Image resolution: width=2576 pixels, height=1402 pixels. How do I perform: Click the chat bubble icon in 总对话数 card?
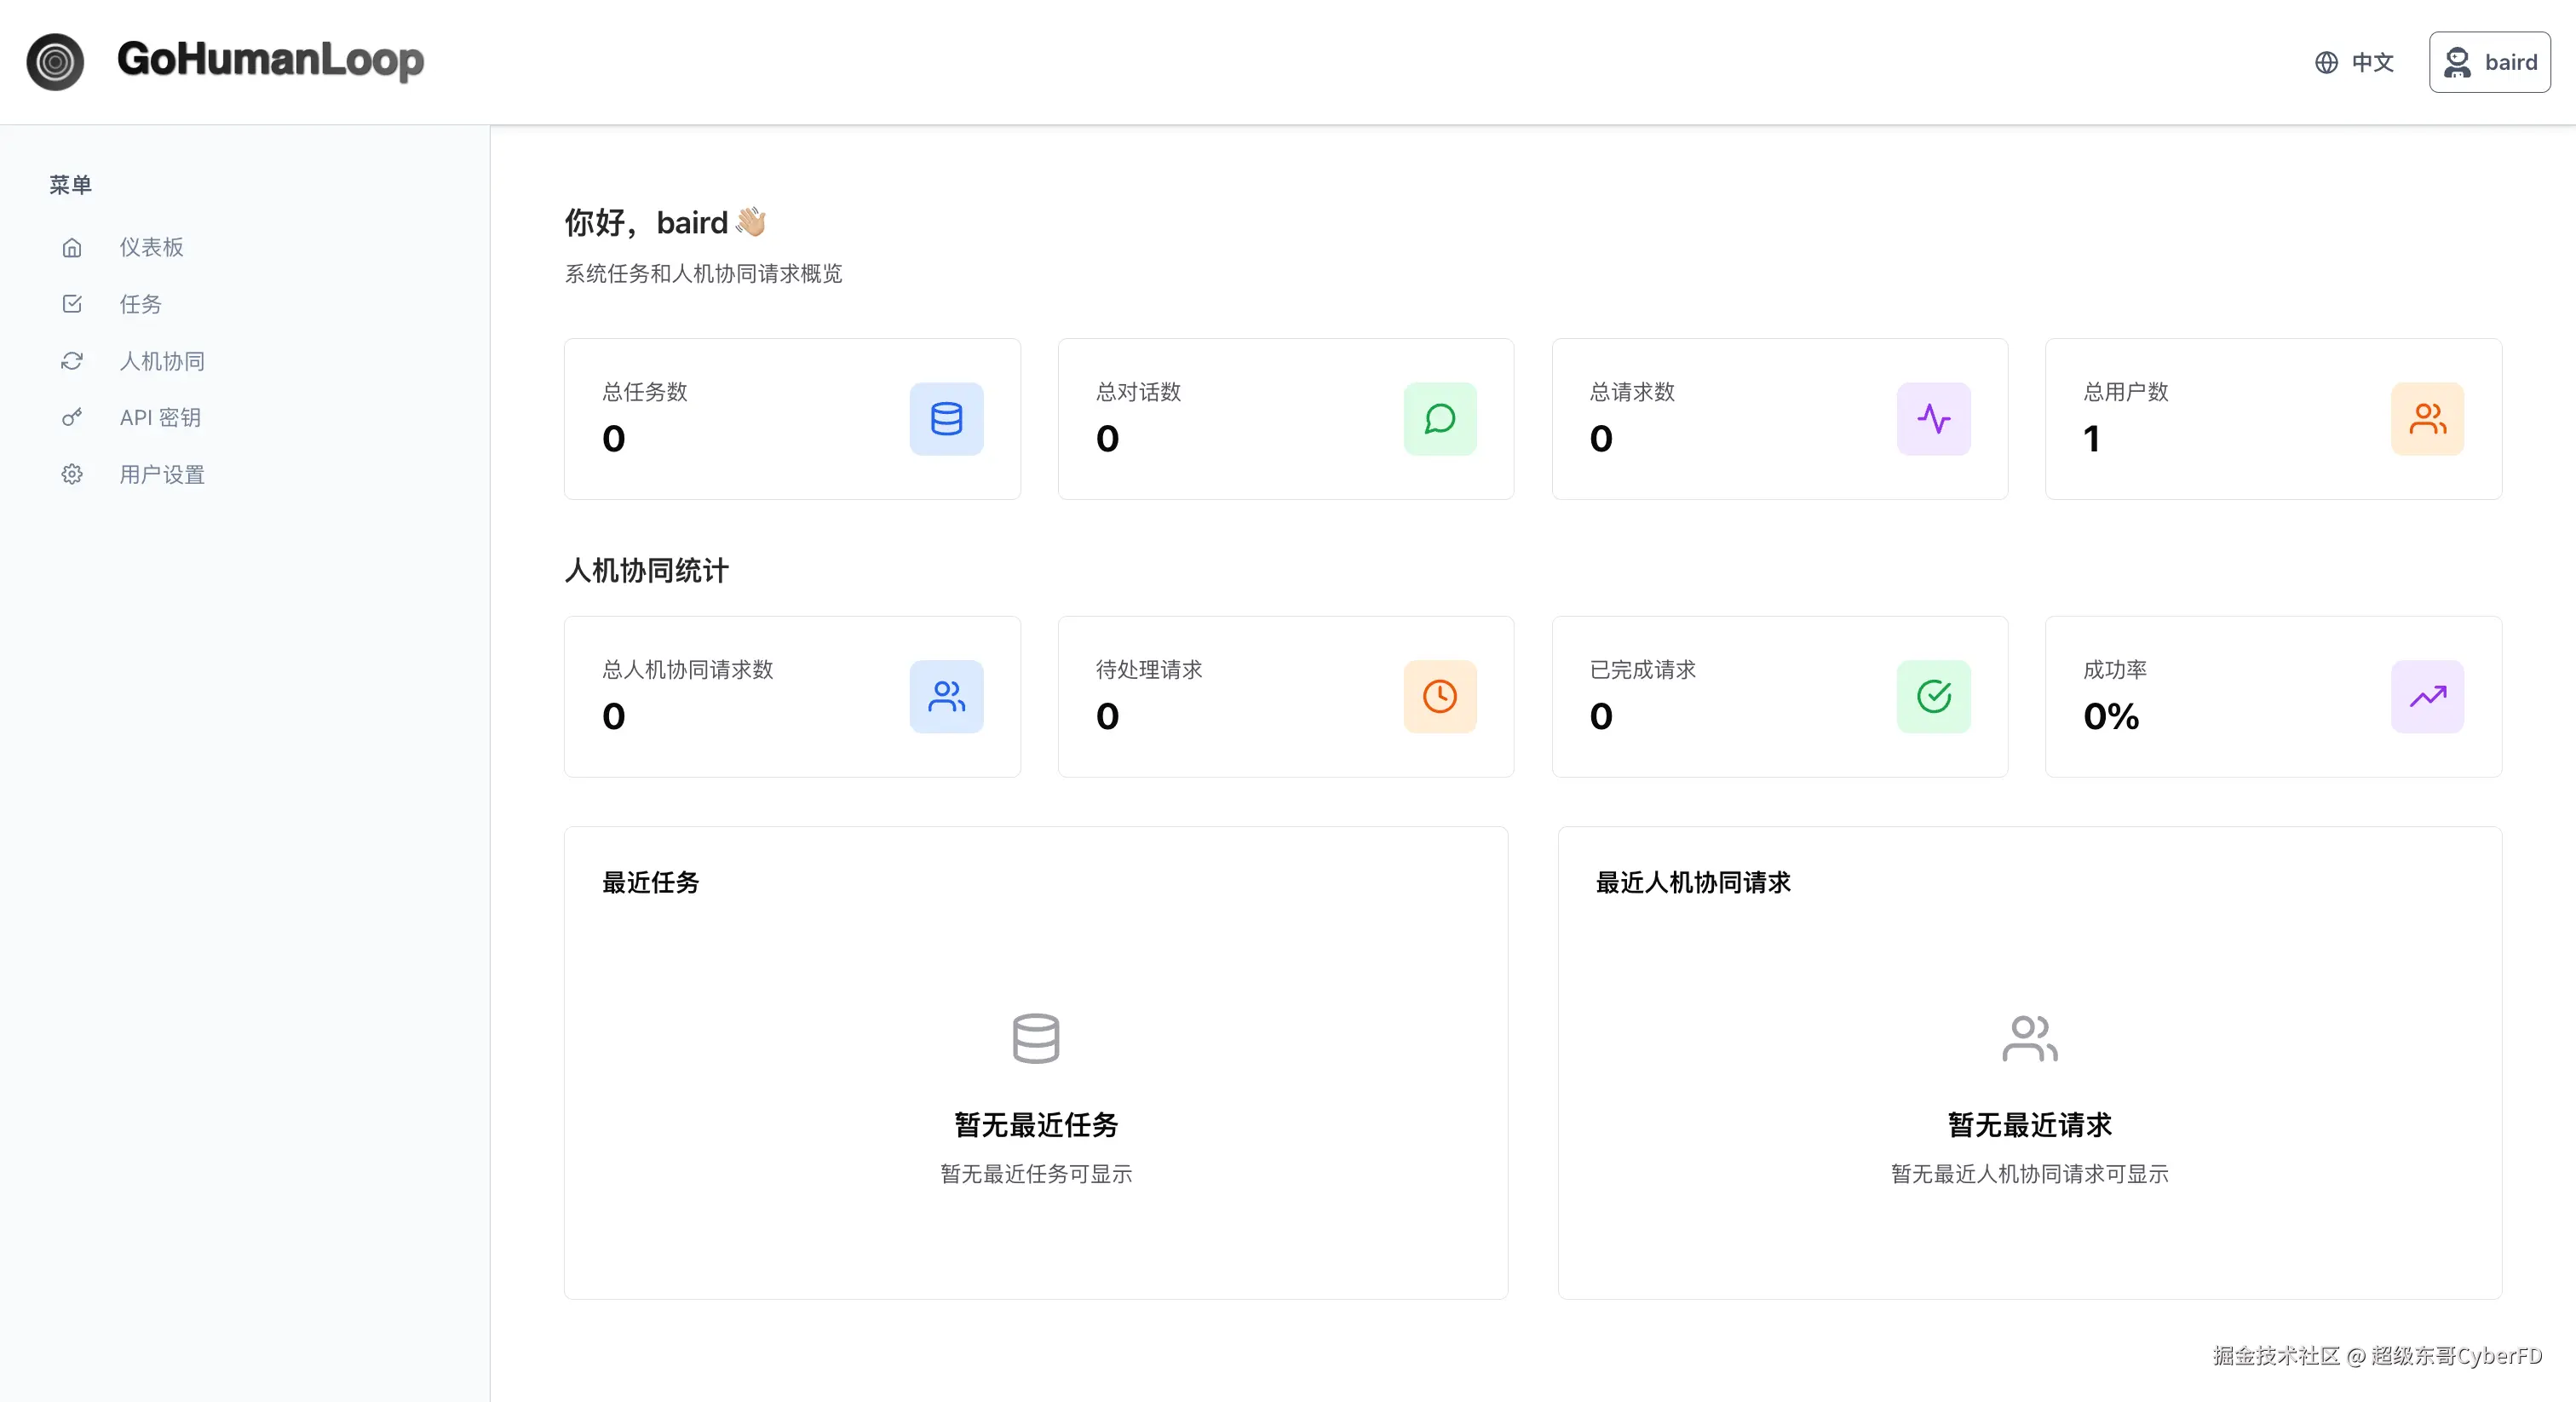[1439, 419]
